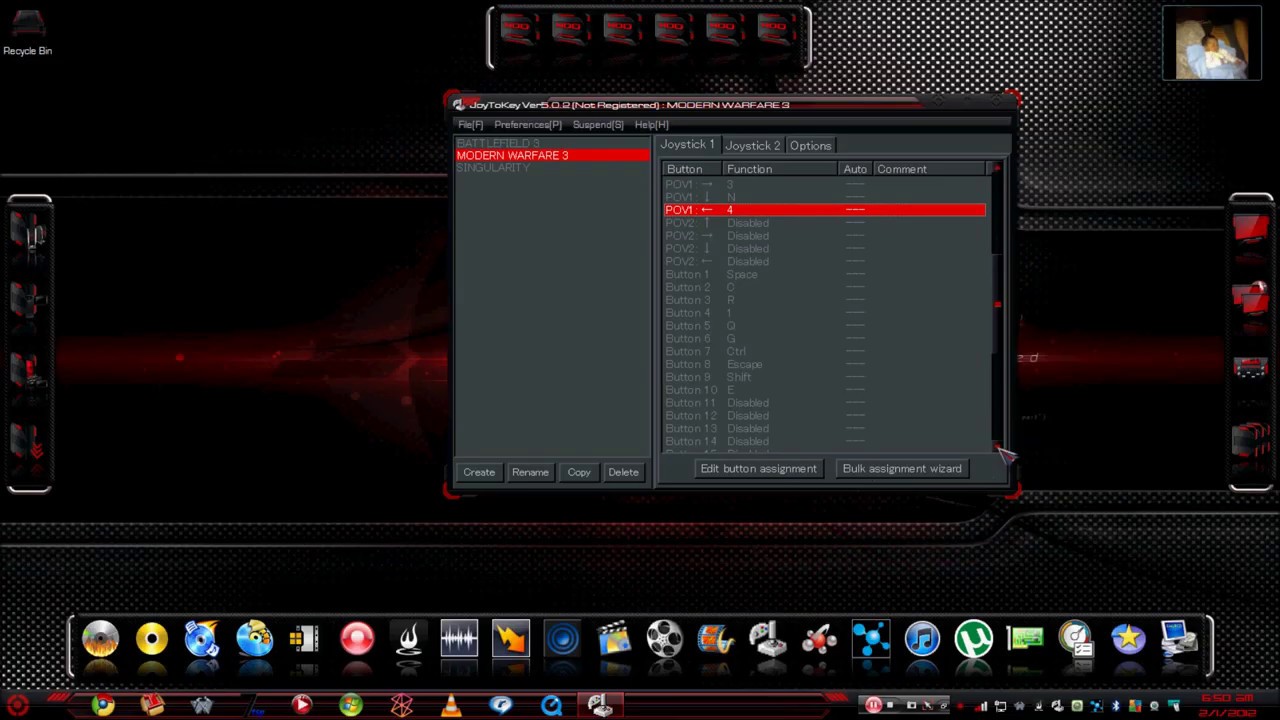Click the scroll up arrow of button list
Screen dimensions: 1280x720
pyautogui.click(x=997, y=169)
